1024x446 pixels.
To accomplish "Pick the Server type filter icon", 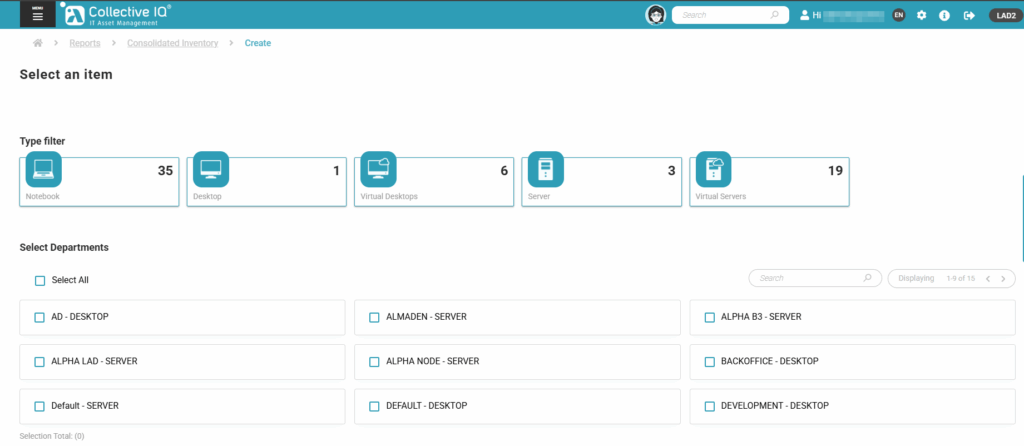I will 545,168.
